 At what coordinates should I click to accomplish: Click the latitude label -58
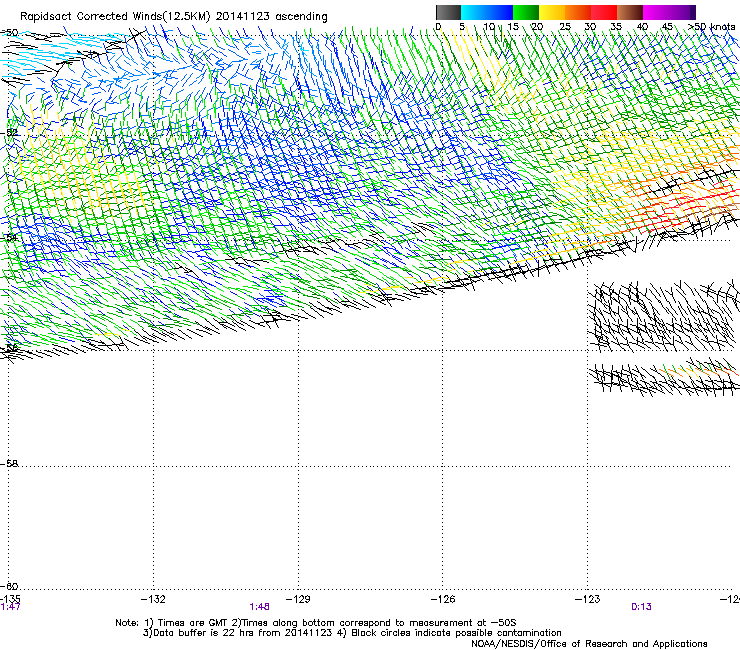point(9,464)
